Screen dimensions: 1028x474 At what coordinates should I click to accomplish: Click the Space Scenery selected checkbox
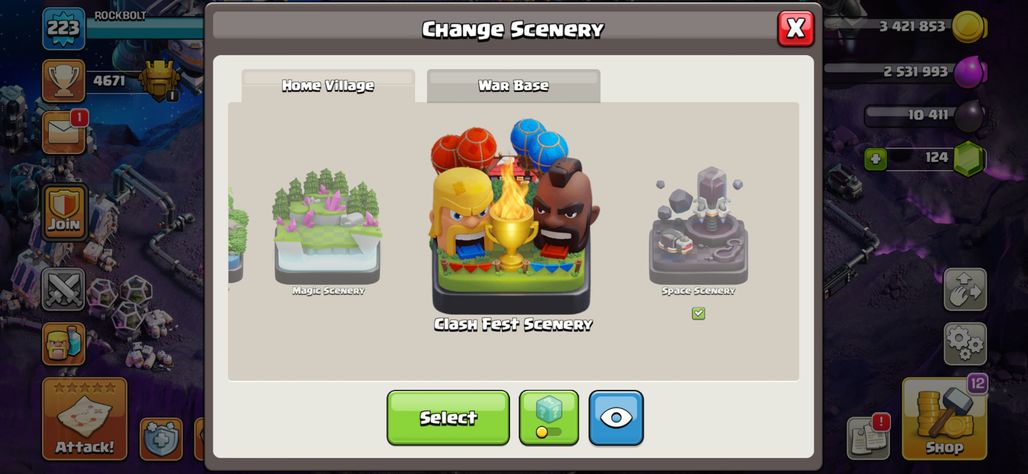click(698, 313)
